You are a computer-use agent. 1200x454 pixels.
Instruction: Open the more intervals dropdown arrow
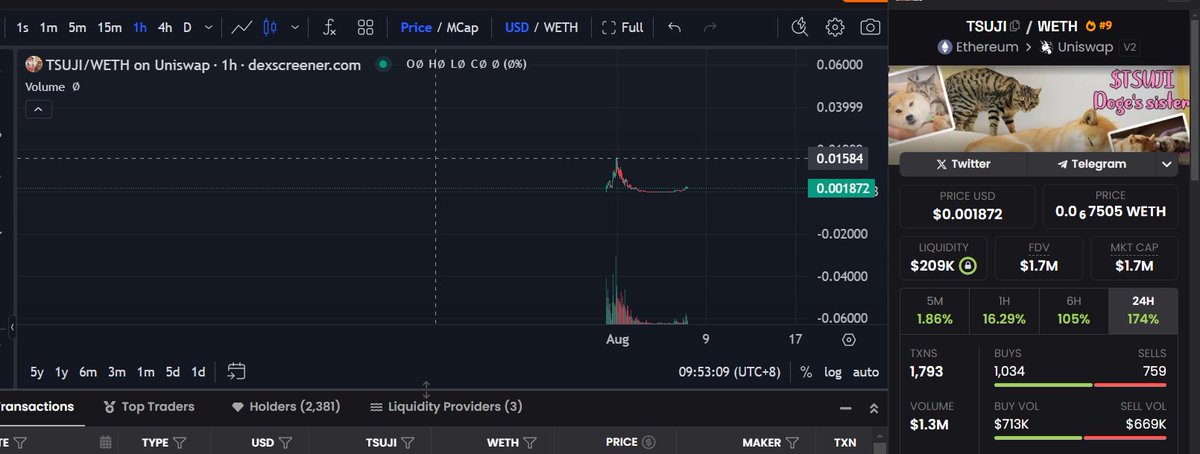(x=207, y=27)
